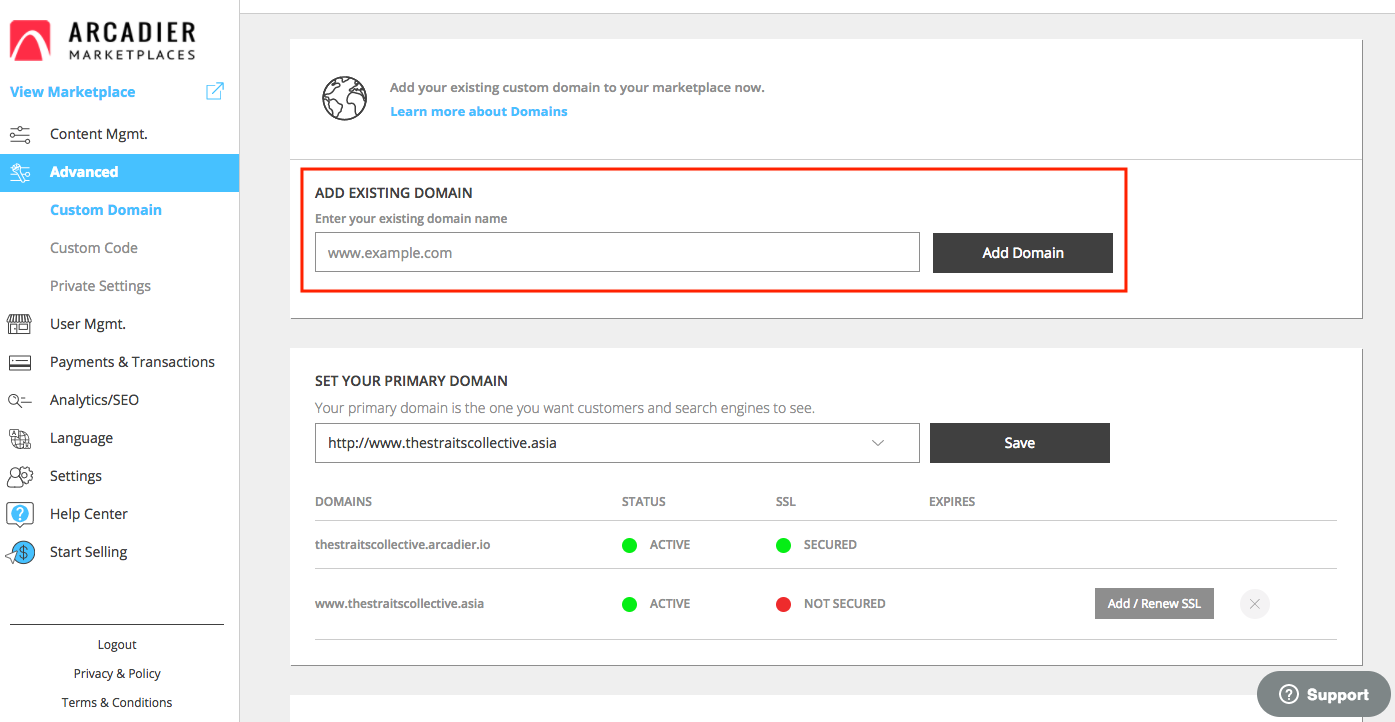Select the primary domain combo box

pos(617,443)
